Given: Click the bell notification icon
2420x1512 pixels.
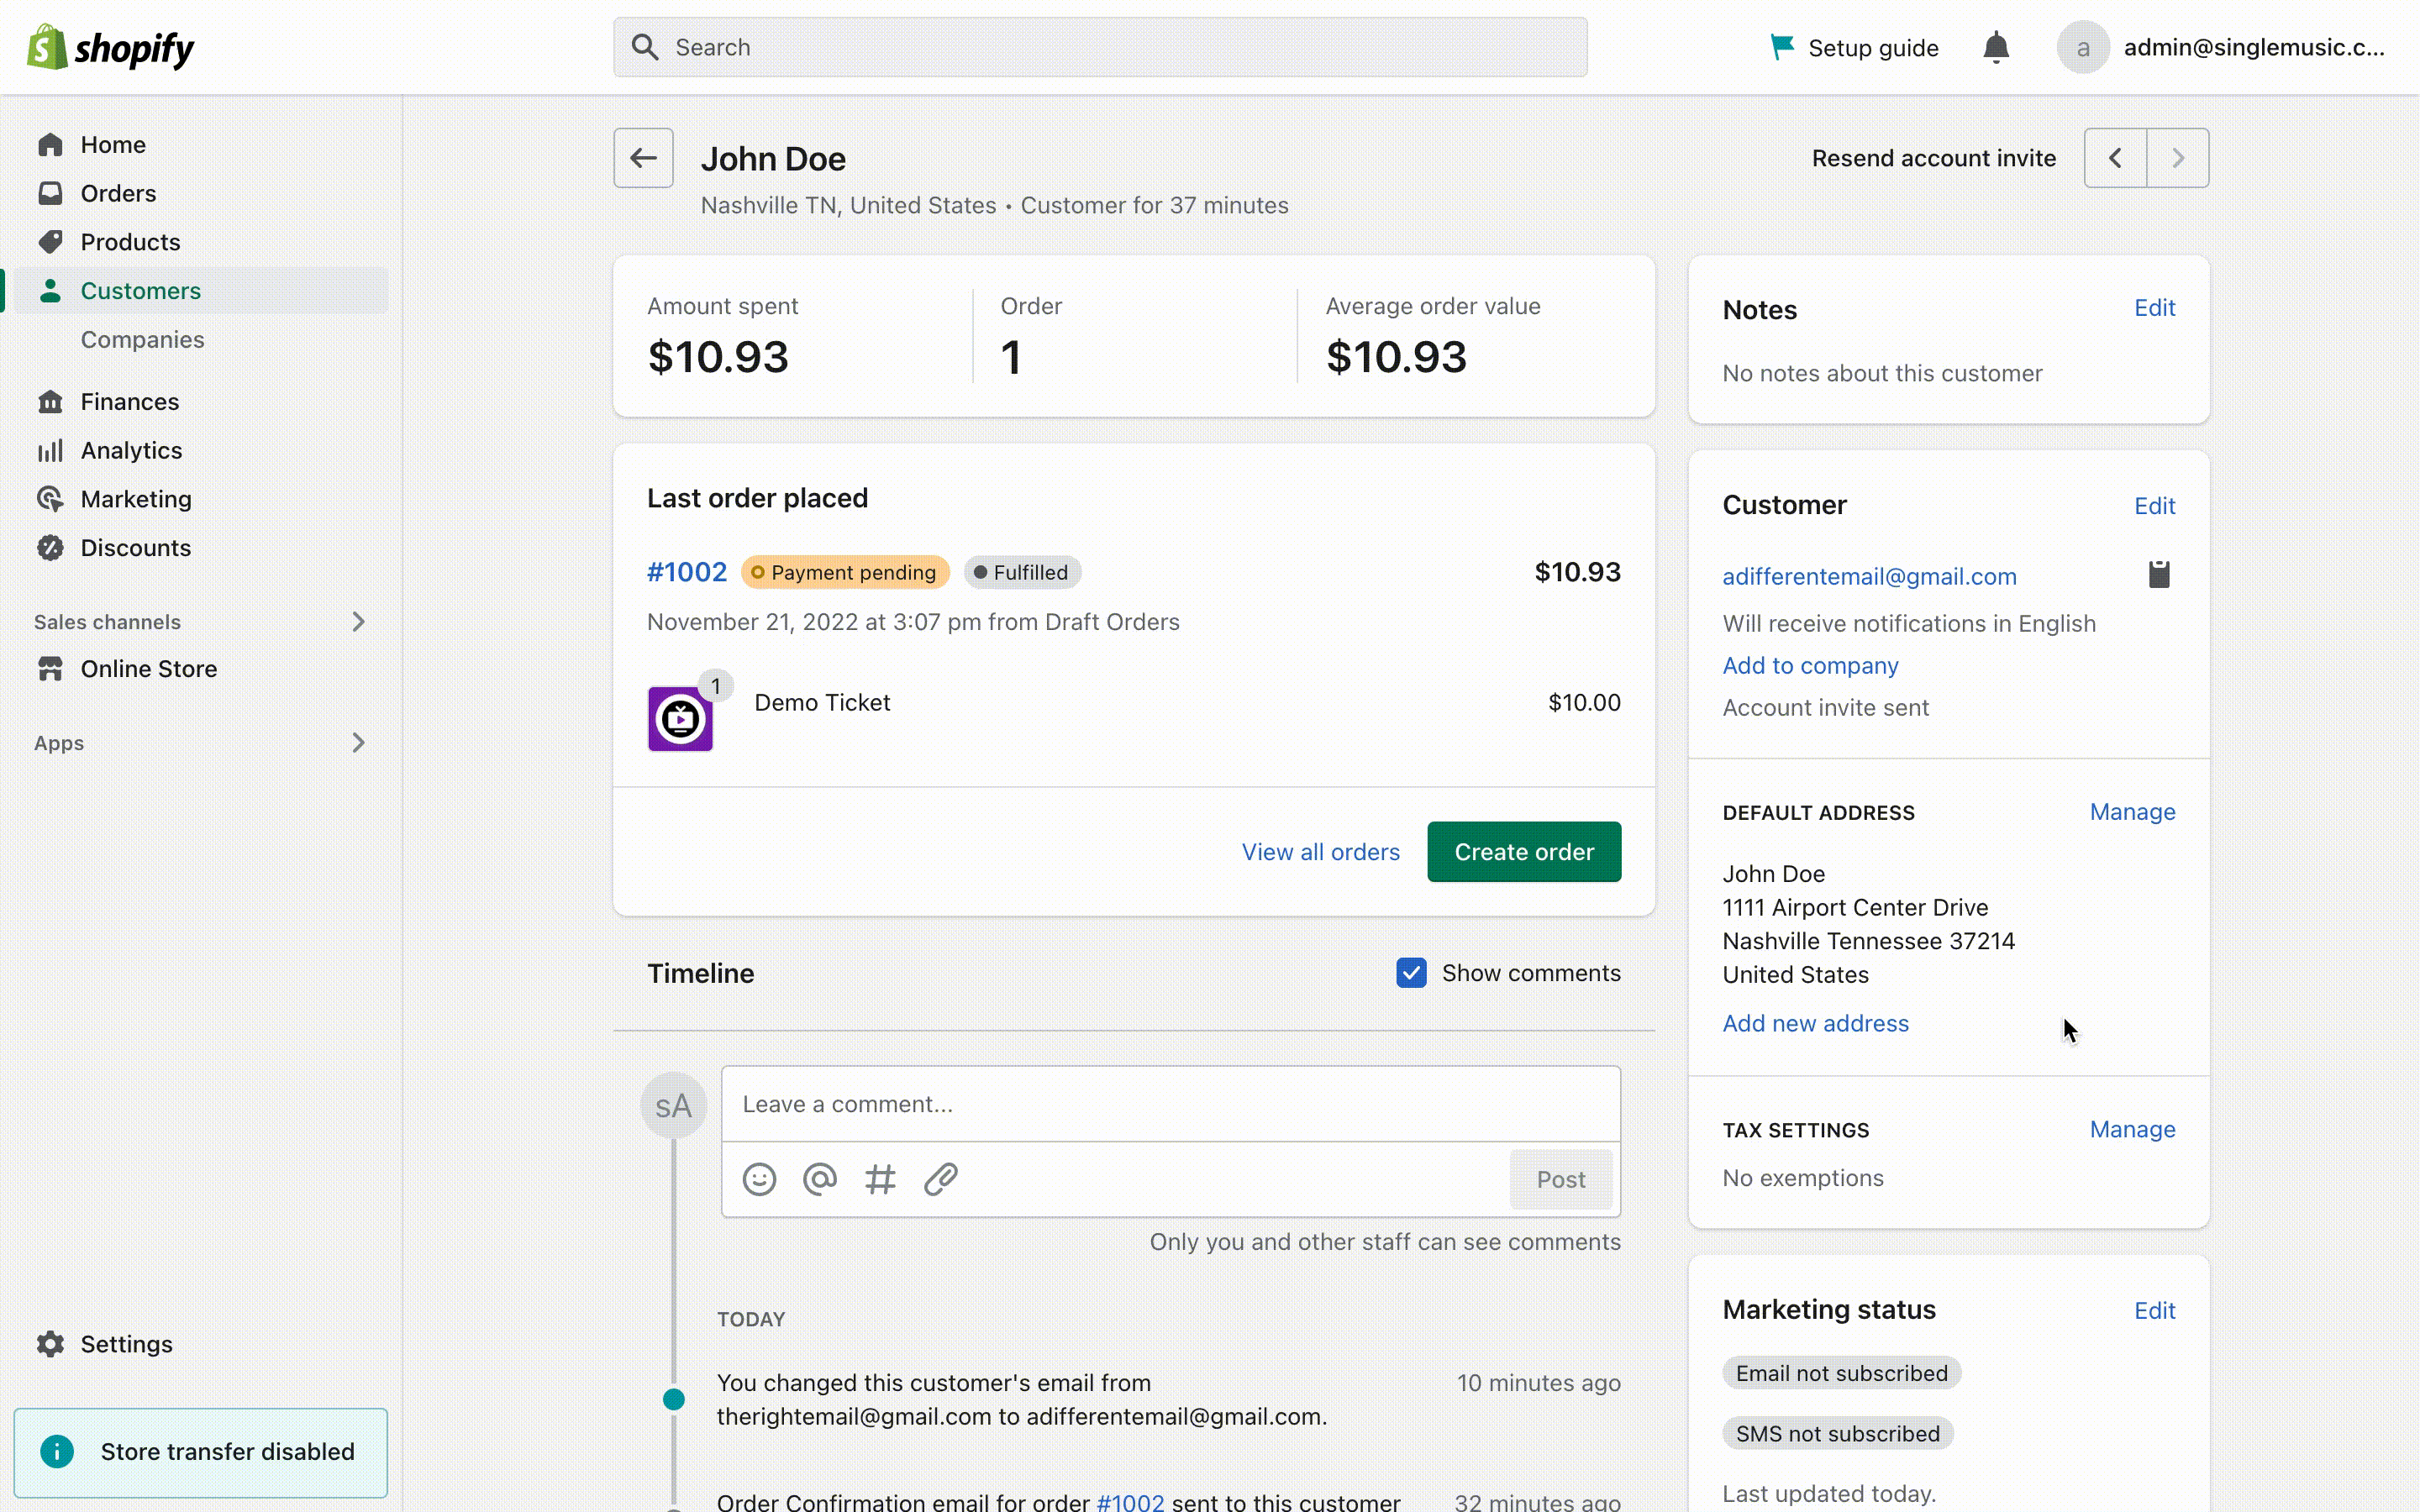Looking at the screenshot, I should coord(1996,45).
